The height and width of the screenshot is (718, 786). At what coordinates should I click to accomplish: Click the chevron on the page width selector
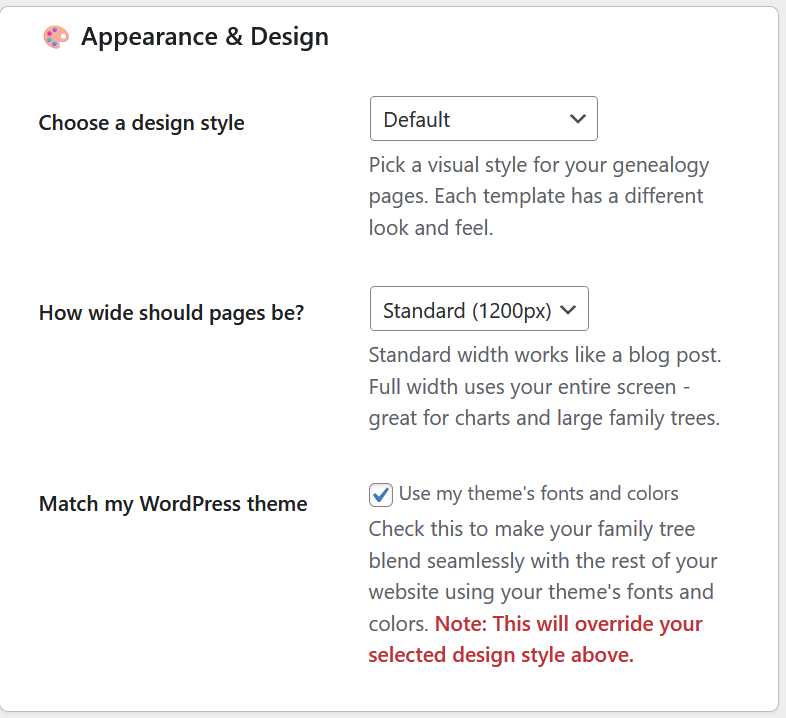point(569,310)
